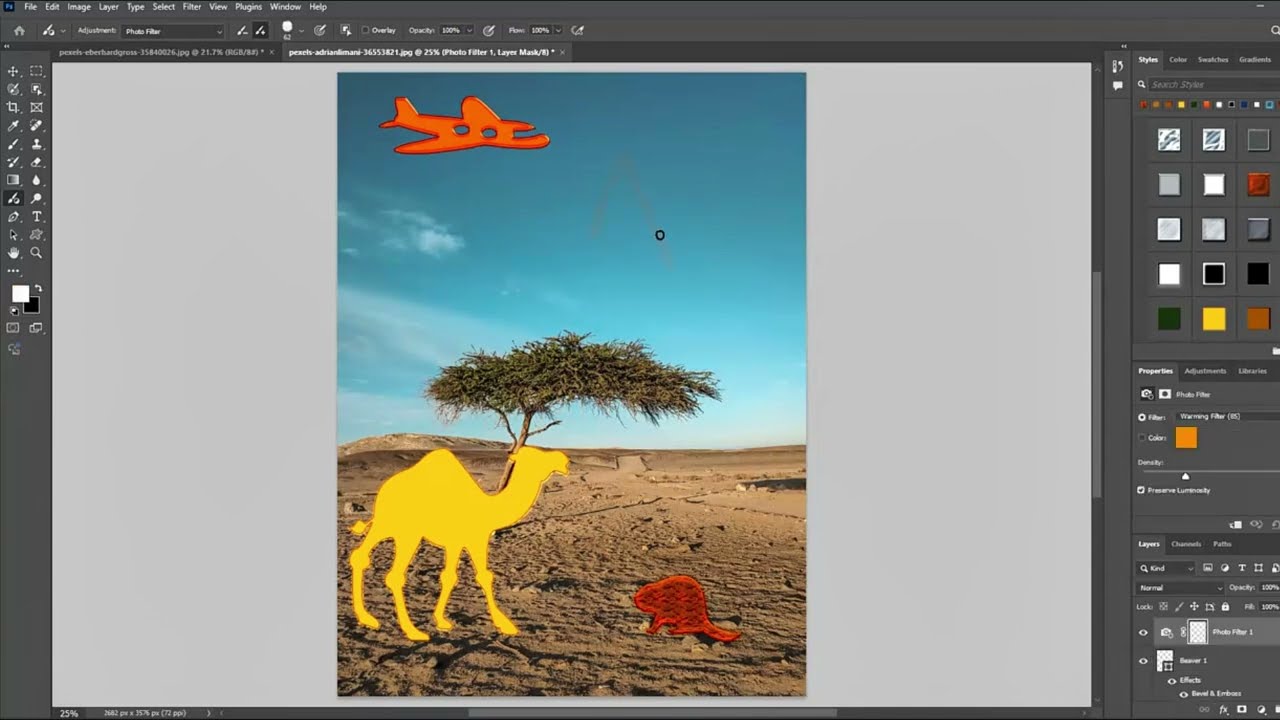Click the white foreground color swatch
Viewport: 1280px width, 720px height.
click(20, 293)
